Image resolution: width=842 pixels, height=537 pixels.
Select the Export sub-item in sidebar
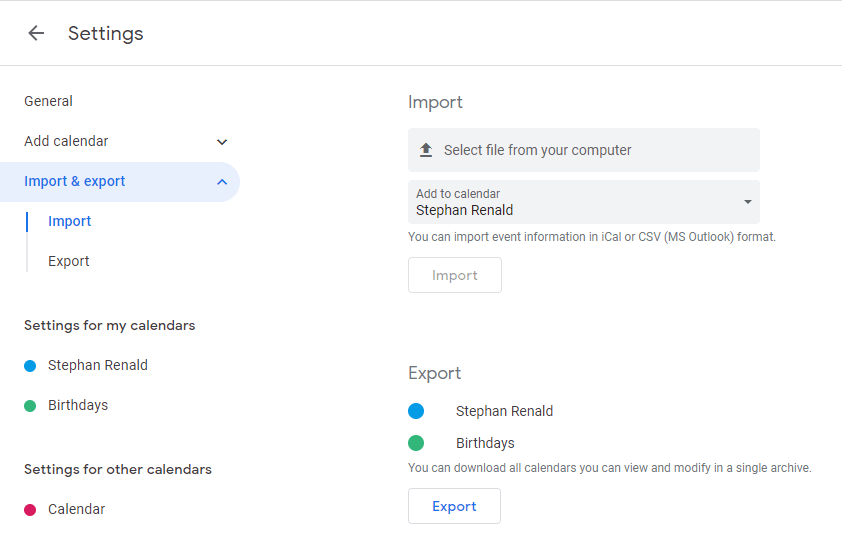[x=69, y=261]
